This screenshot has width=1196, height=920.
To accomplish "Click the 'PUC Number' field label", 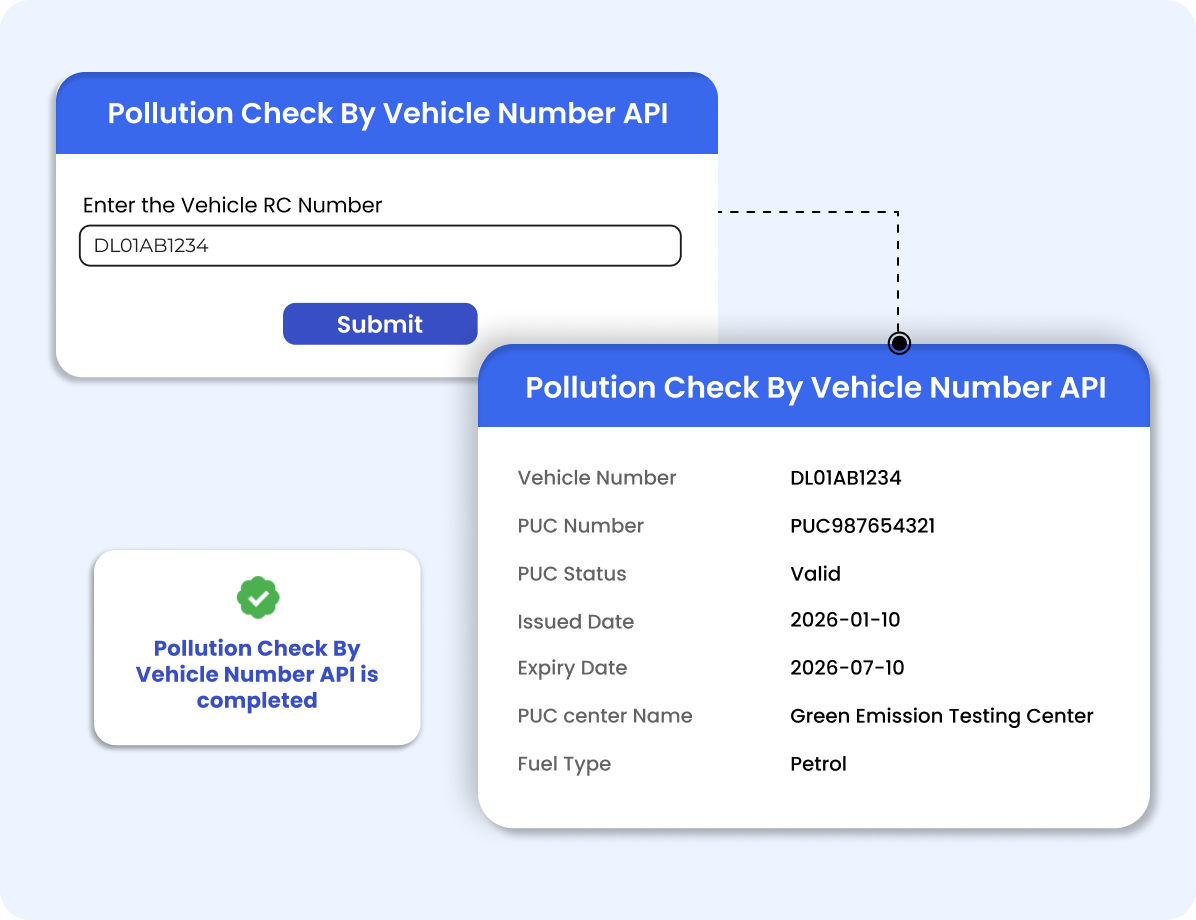I will tap(580, 526).
